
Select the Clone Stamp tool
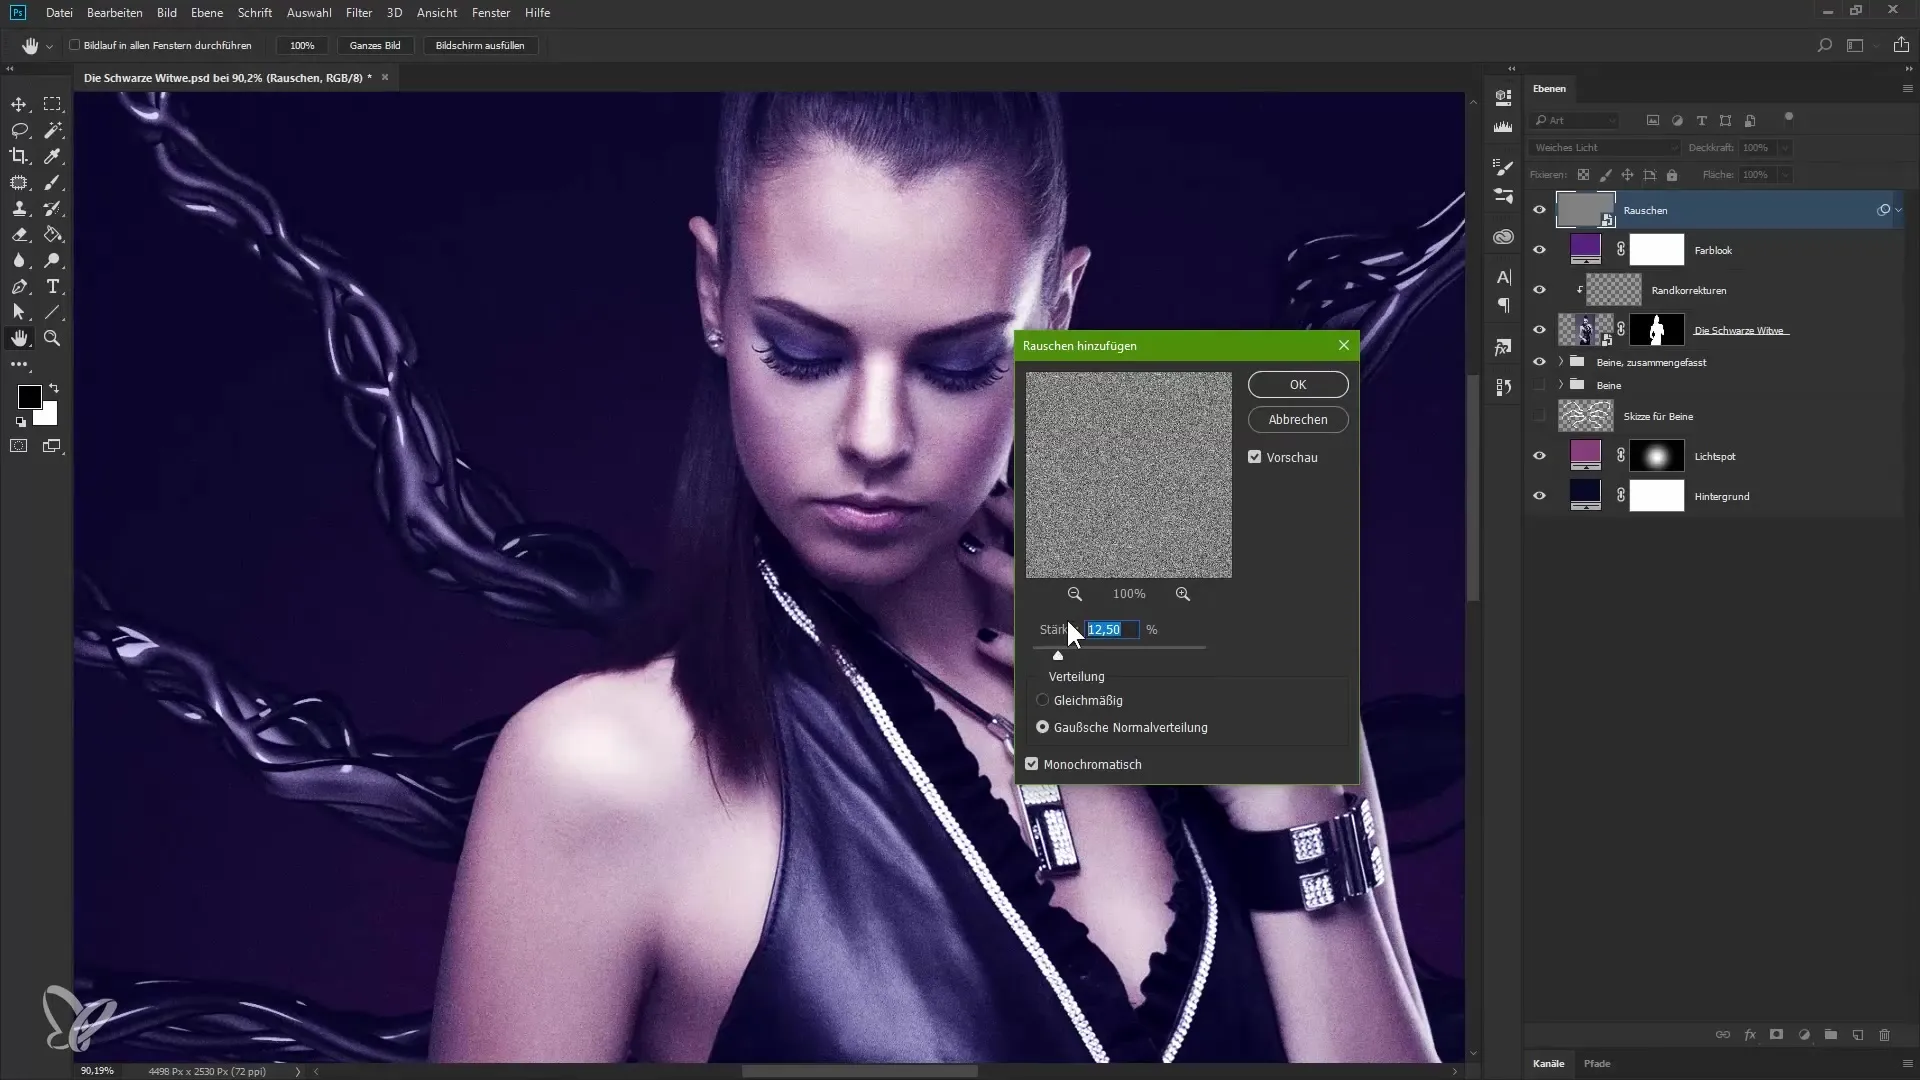pos(19,208)
